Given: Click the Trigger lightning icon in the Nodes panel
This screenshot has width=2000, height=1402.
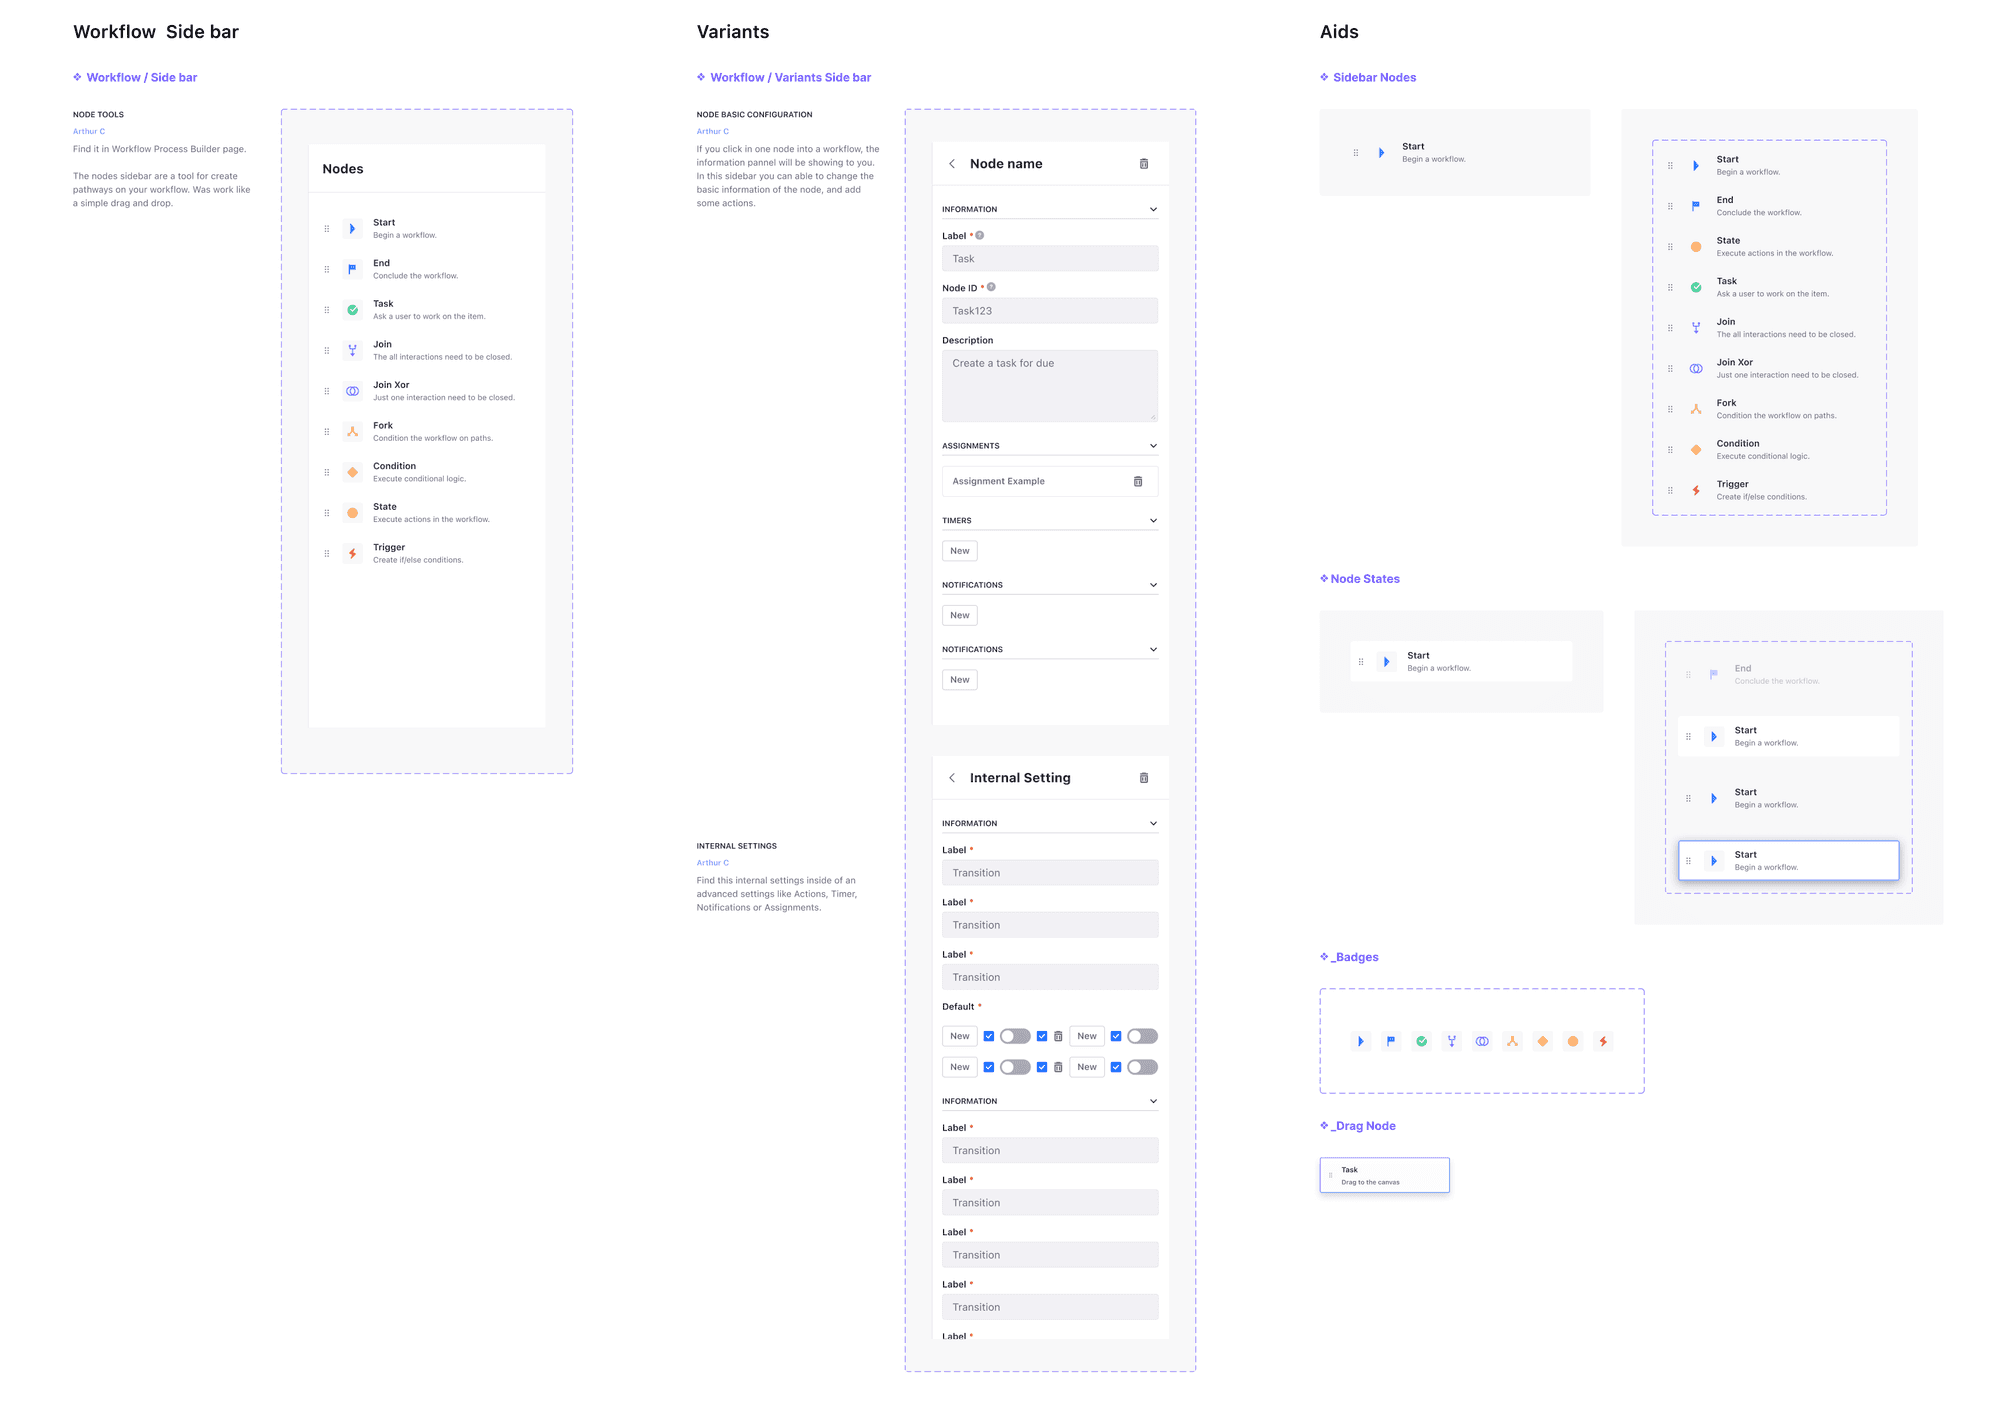Looking at the screenshot, I should pyautogui.click(x=352, y=553).
